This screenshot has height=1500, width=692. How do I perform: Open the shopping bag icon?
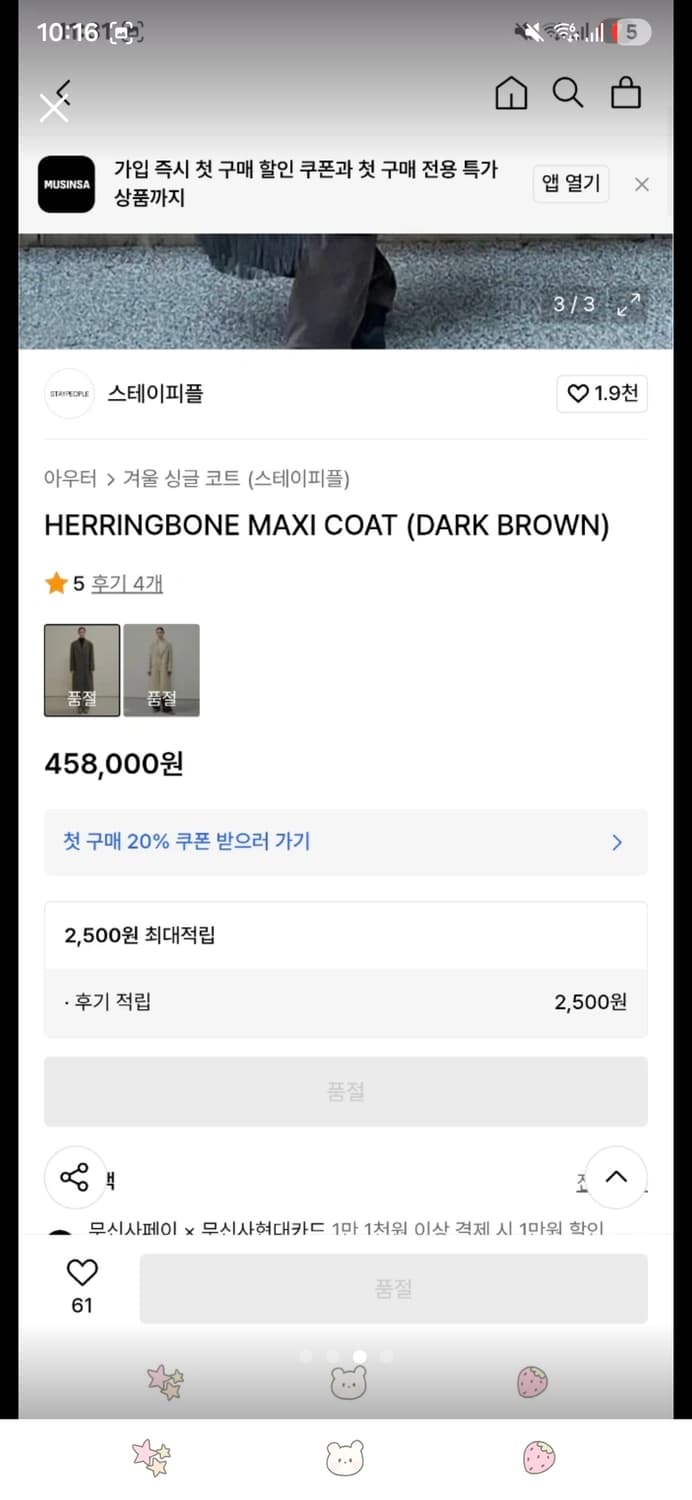[x=626, y=93]
